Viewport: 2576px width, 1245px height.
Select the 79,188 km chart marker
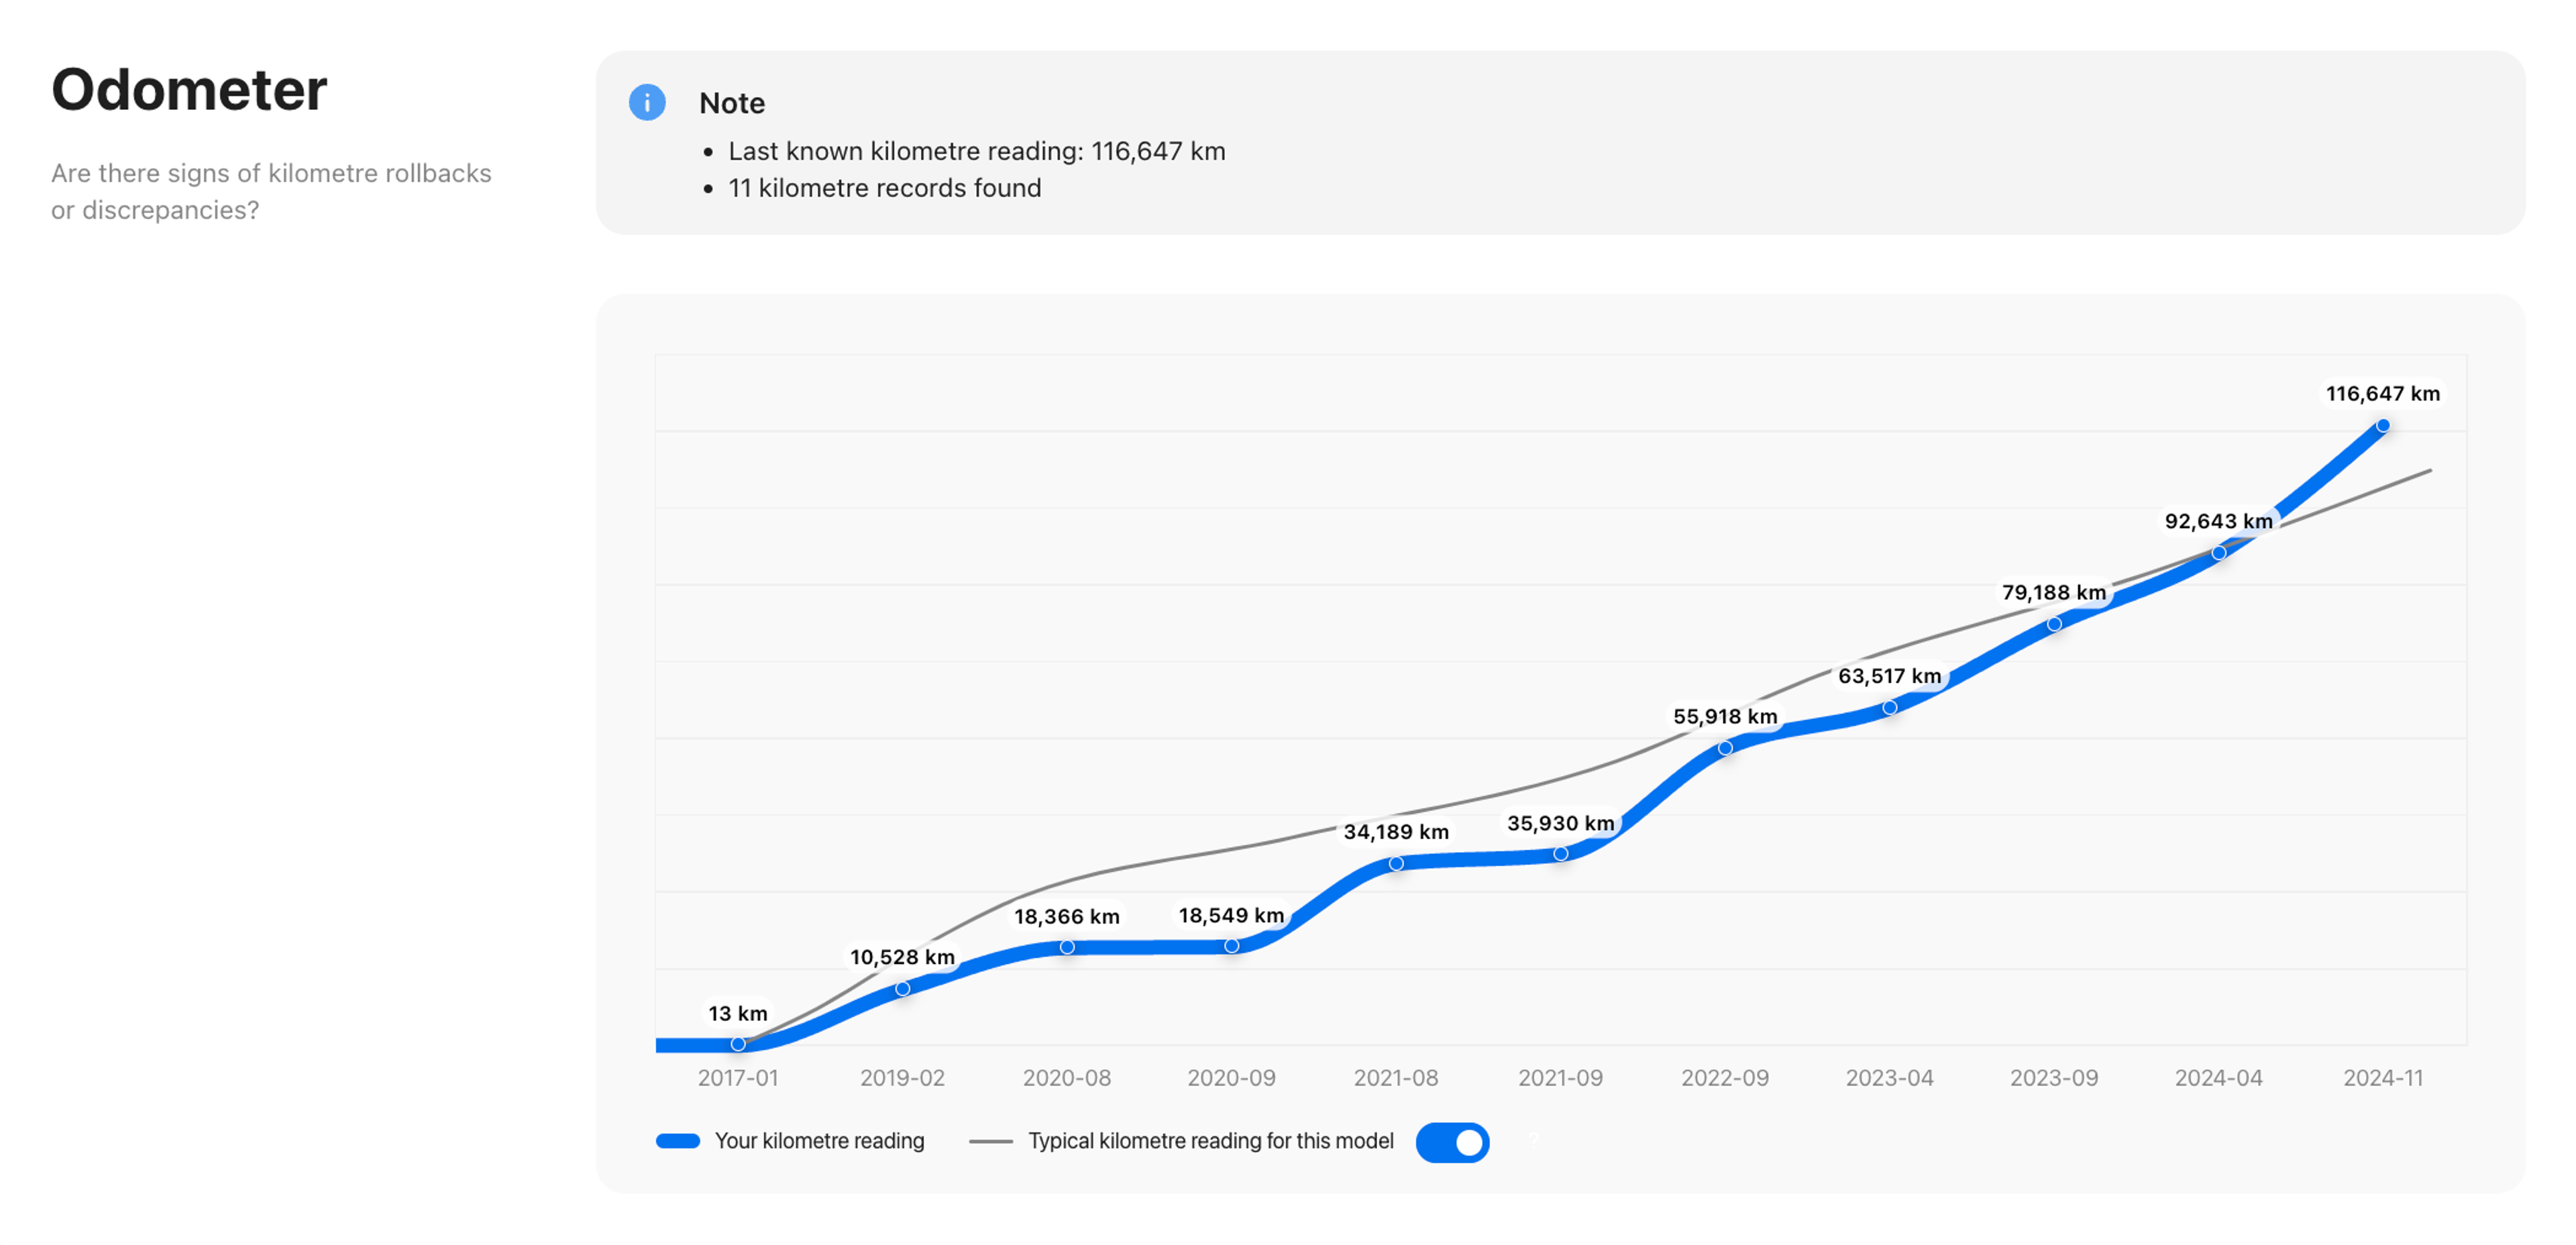[2054, 624]
